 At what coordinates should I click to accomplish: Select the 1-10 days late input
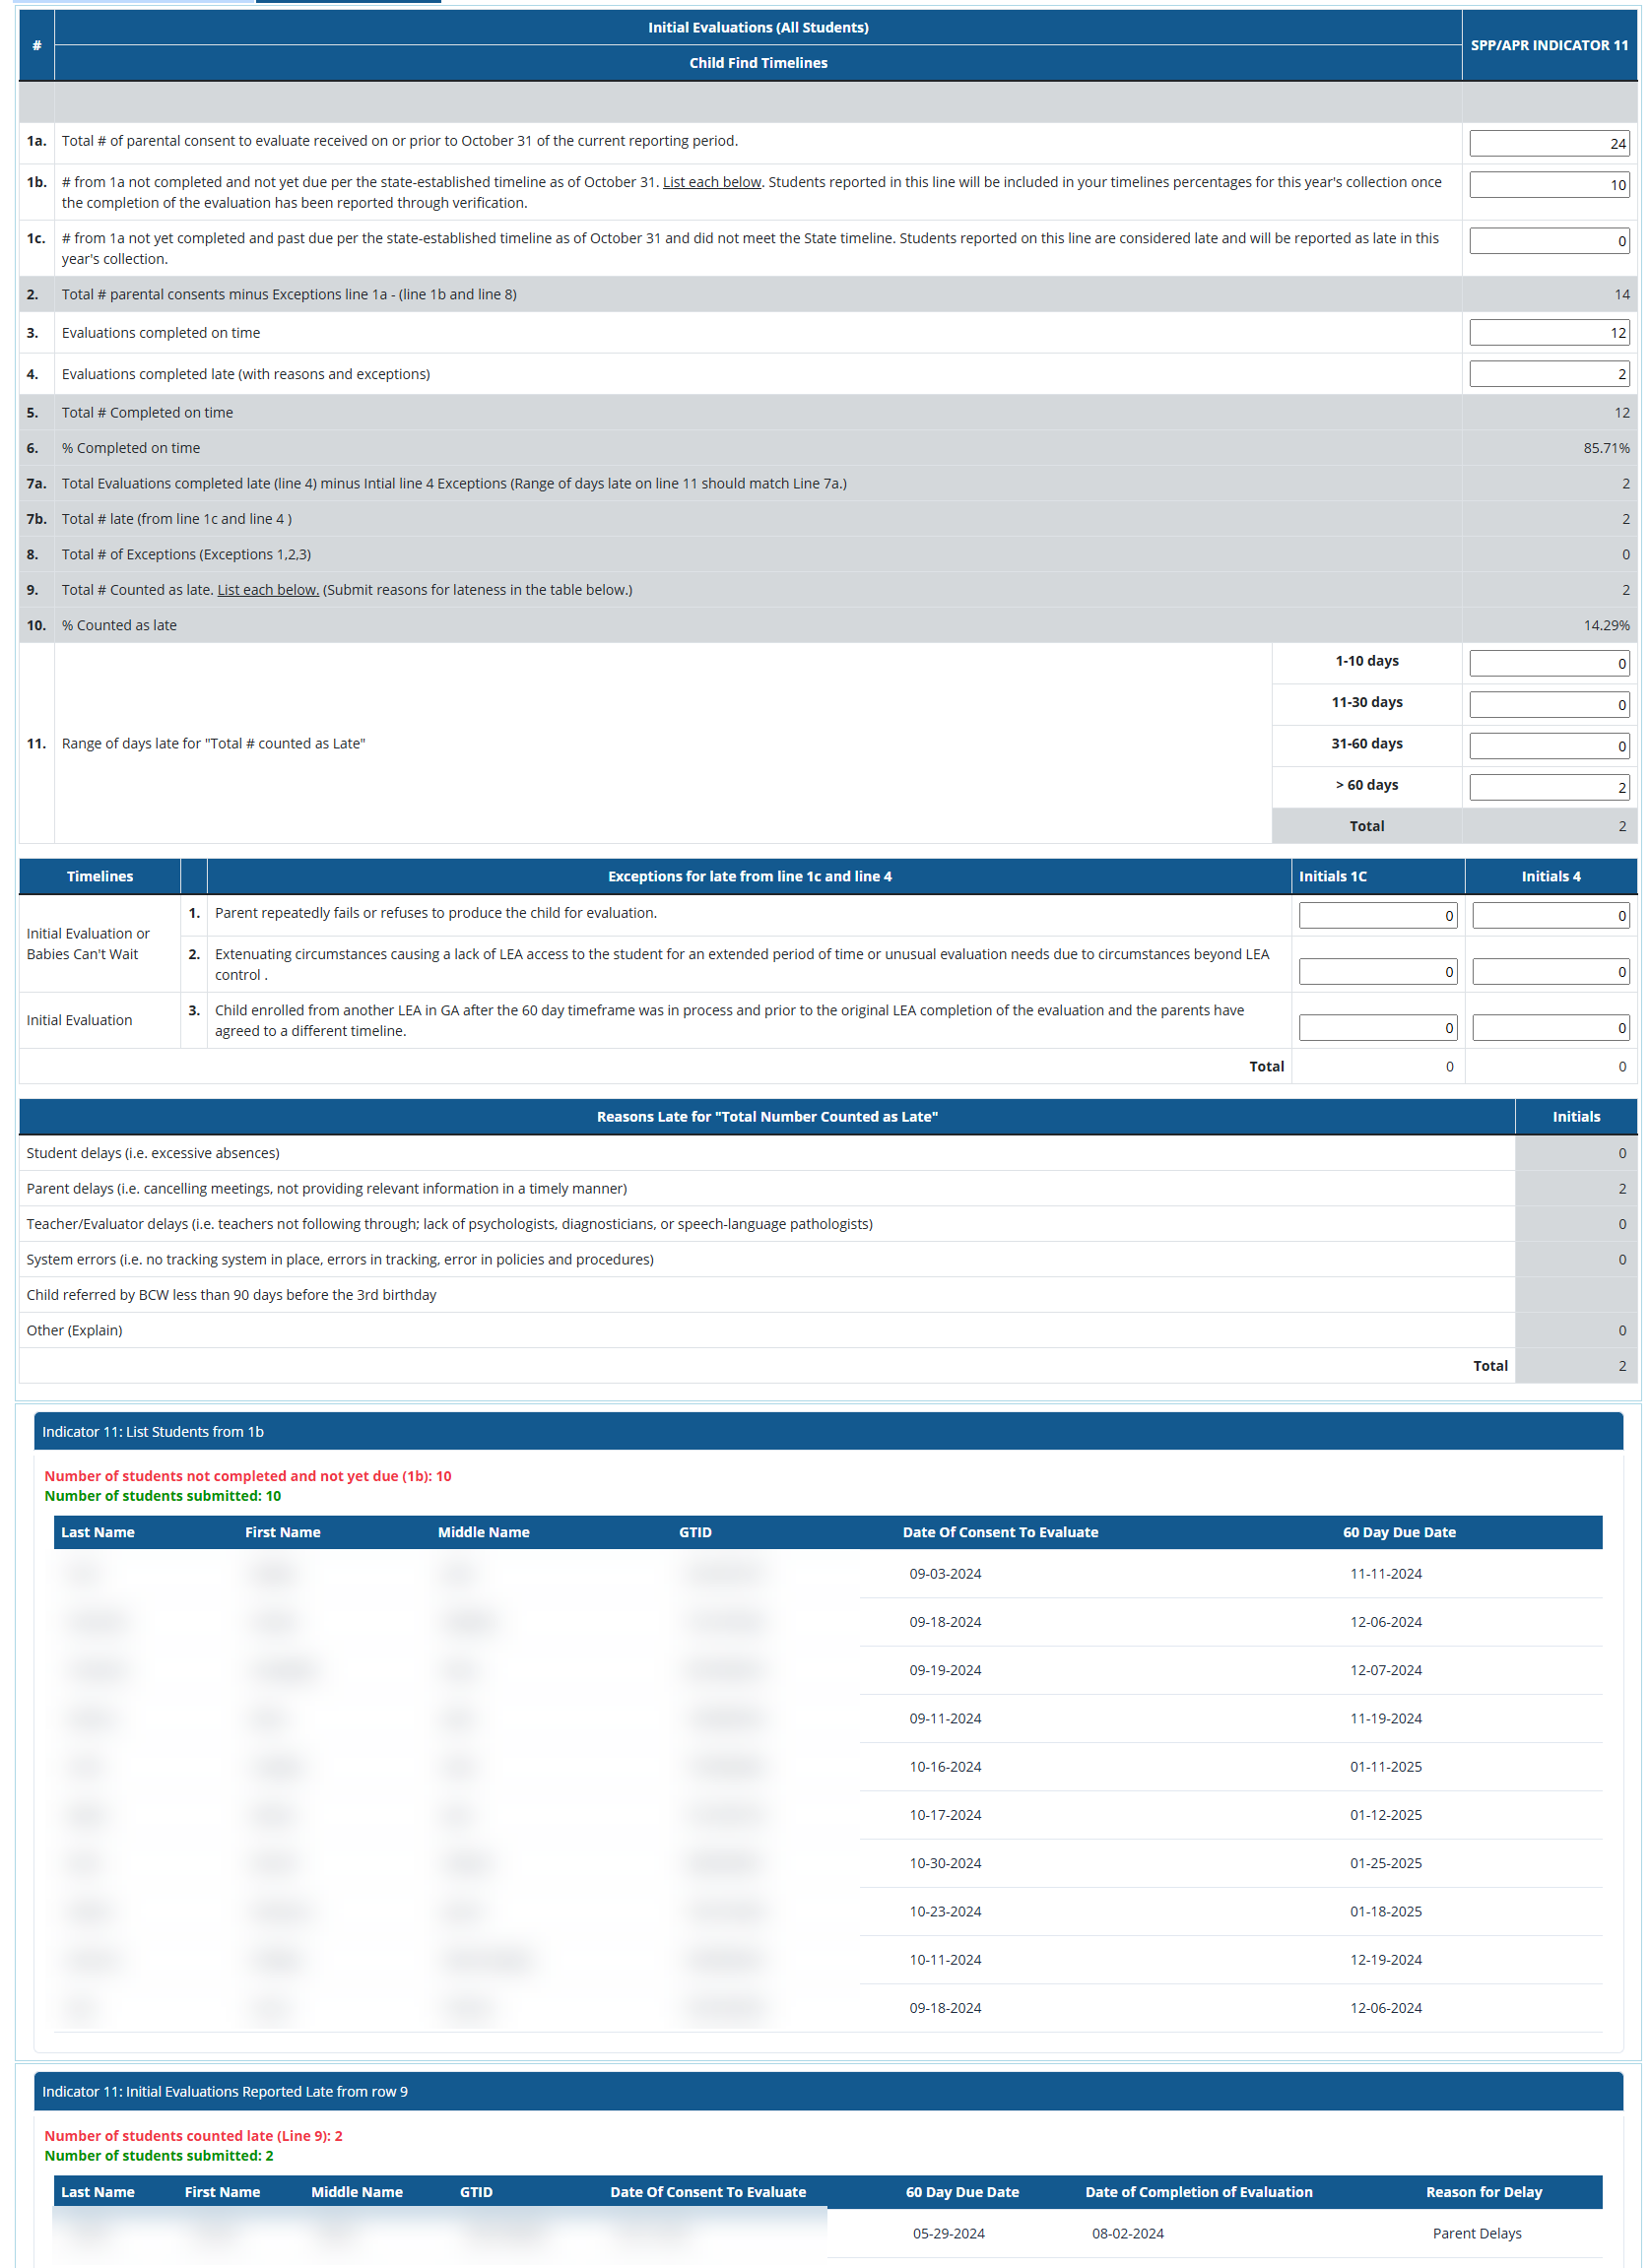(x=1548, y=663)
